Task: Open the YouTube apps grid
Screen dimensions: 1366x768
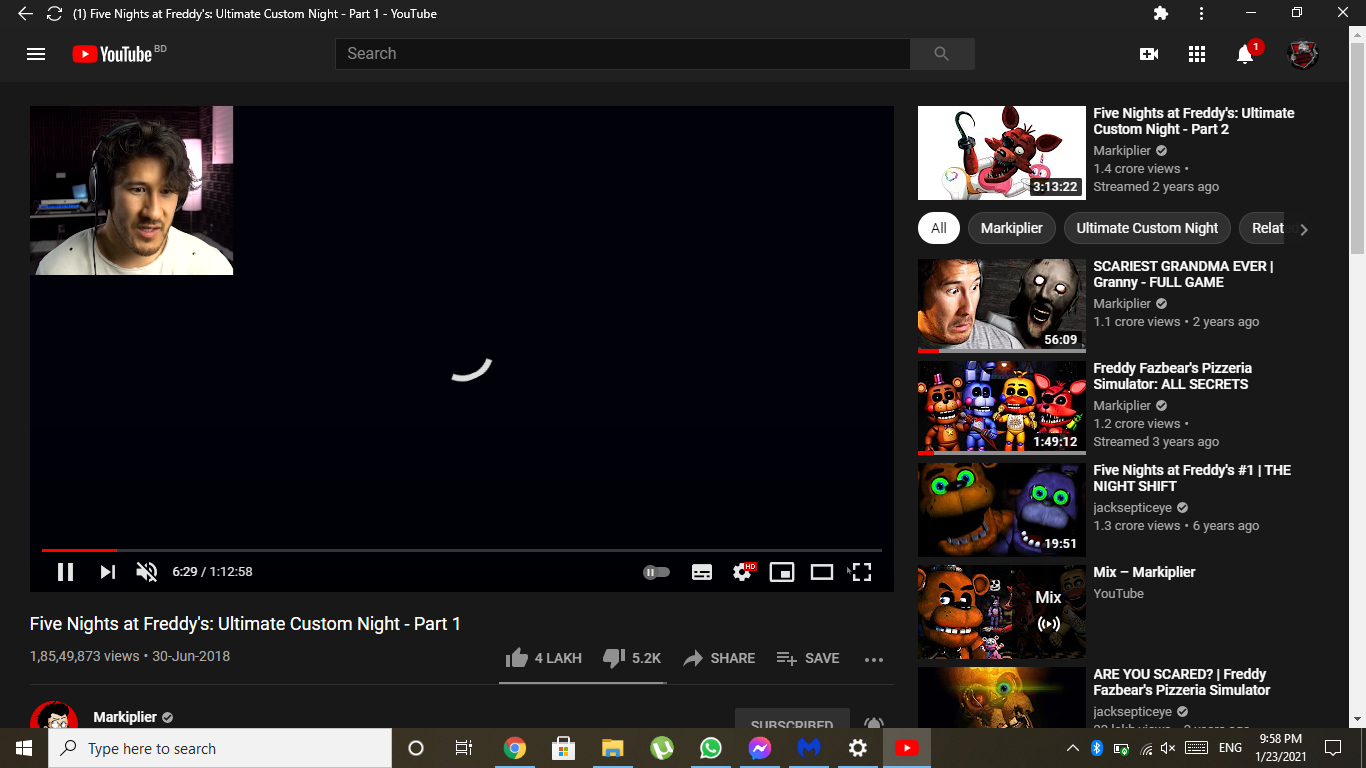Action: point(1197,54)
